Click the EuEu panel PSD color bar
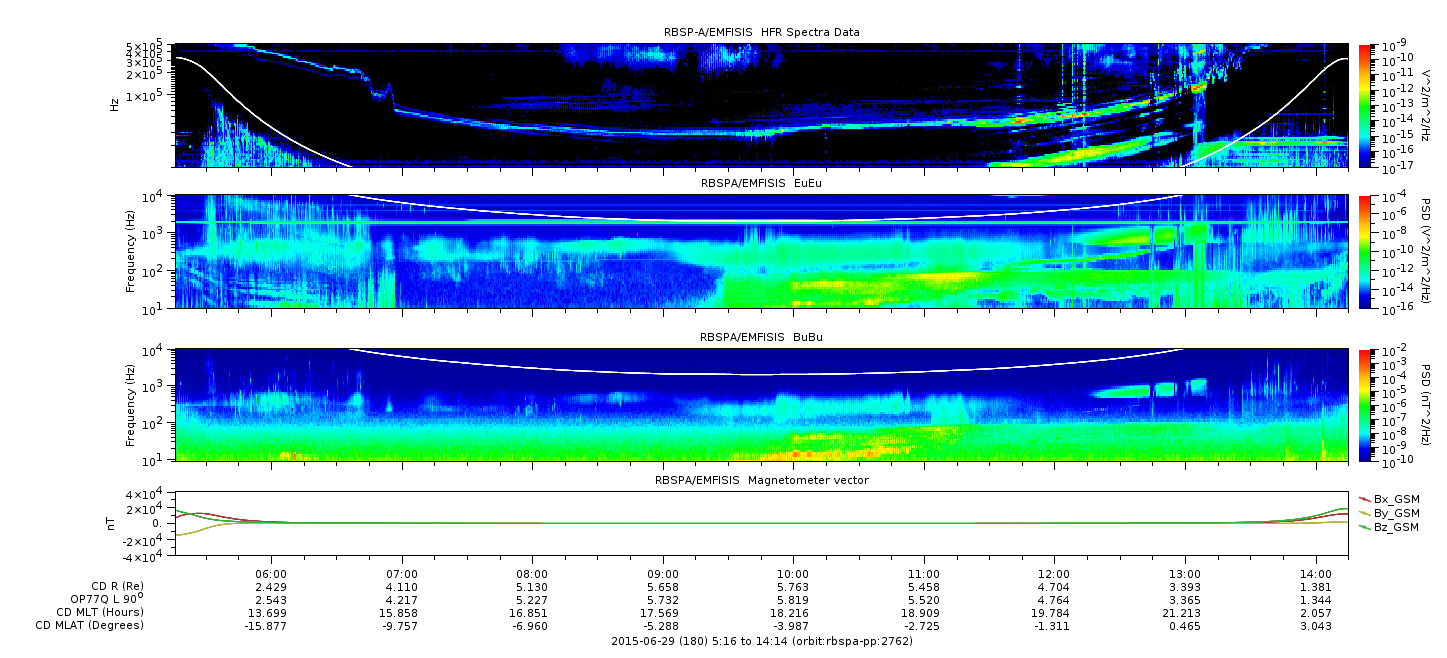 pyautogui.click(x=1365, y=251)
